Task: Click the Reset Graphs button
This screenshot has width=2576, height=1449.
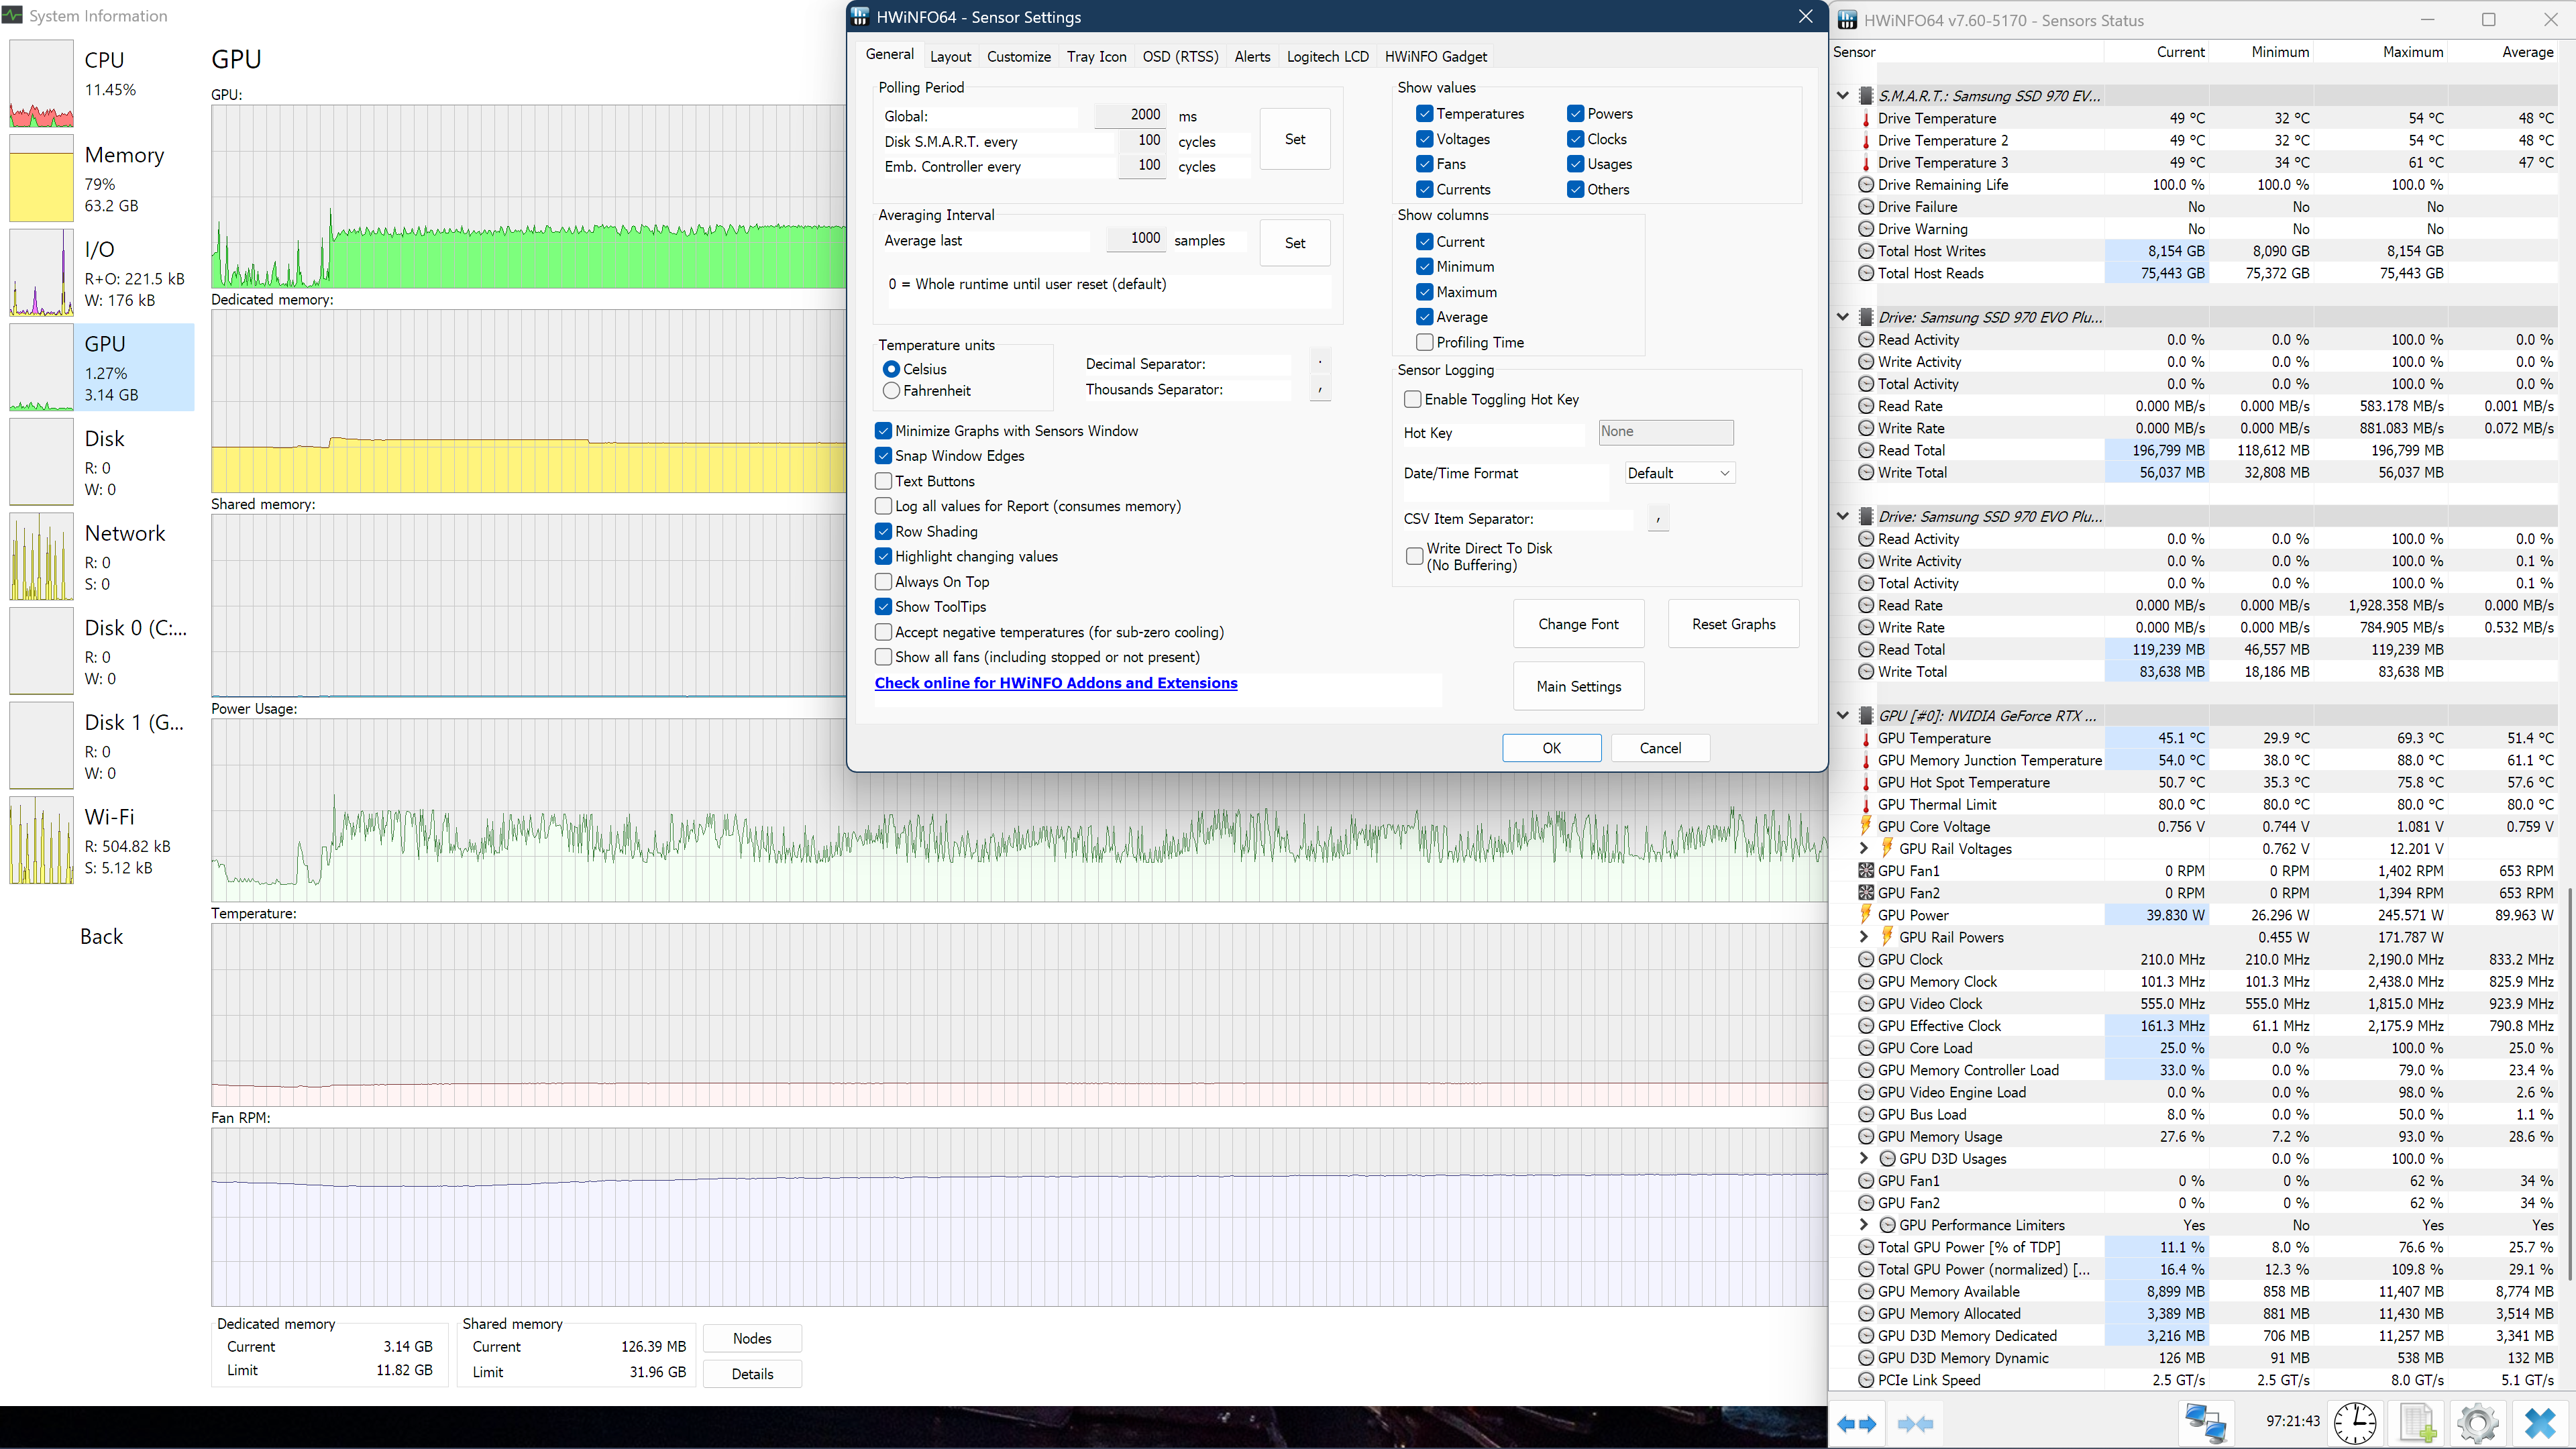Action: [1733, 624]
